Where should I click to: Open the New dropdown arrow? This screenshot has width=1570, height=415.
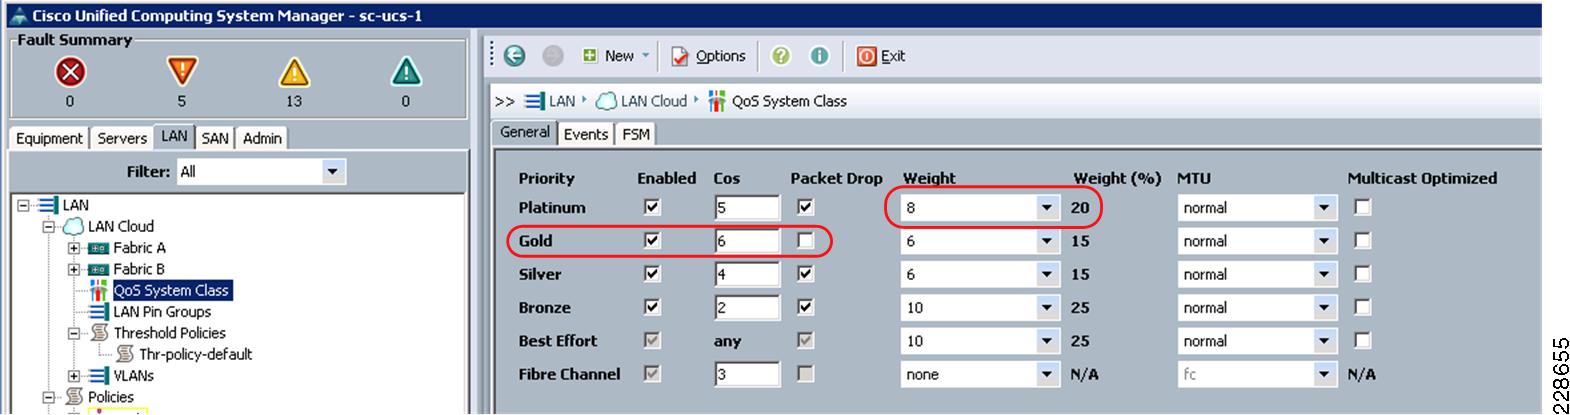pos(646,56)
